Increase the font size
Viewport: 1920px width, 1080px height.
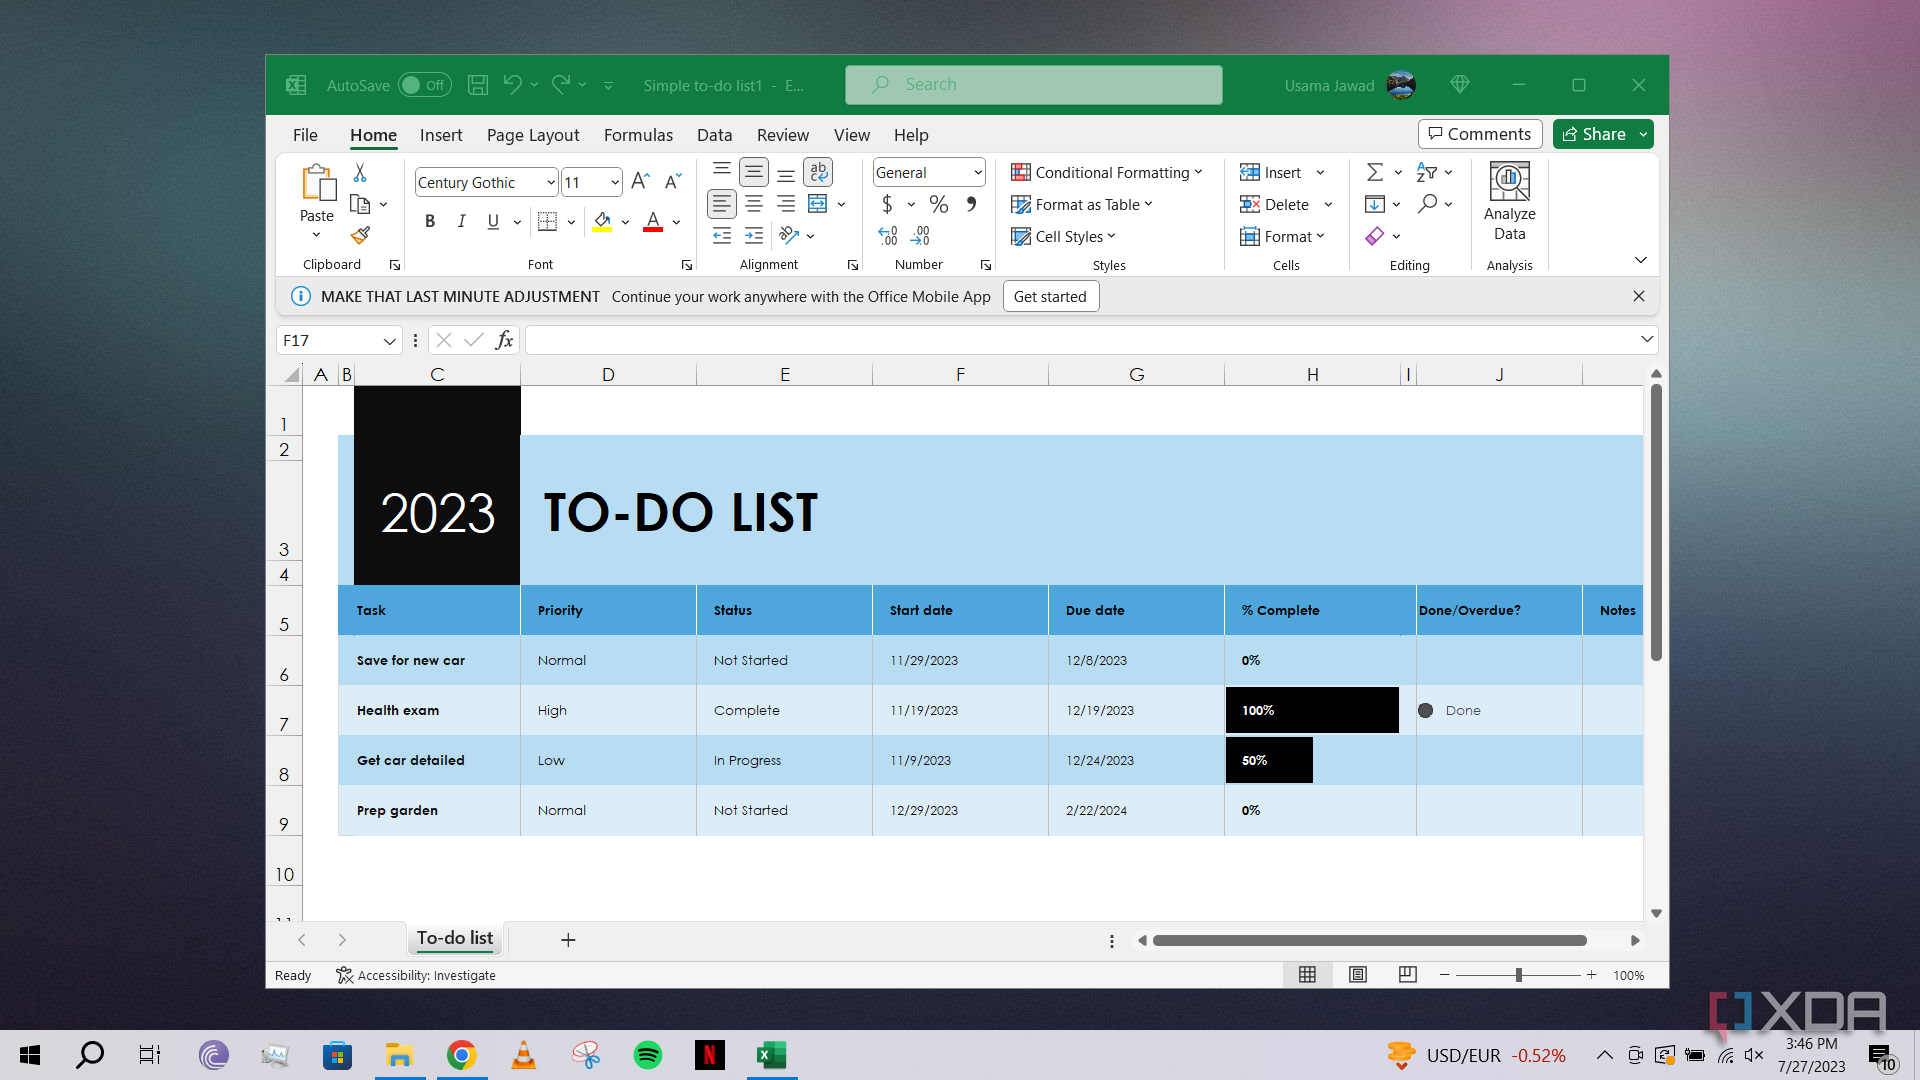[639, 180]
